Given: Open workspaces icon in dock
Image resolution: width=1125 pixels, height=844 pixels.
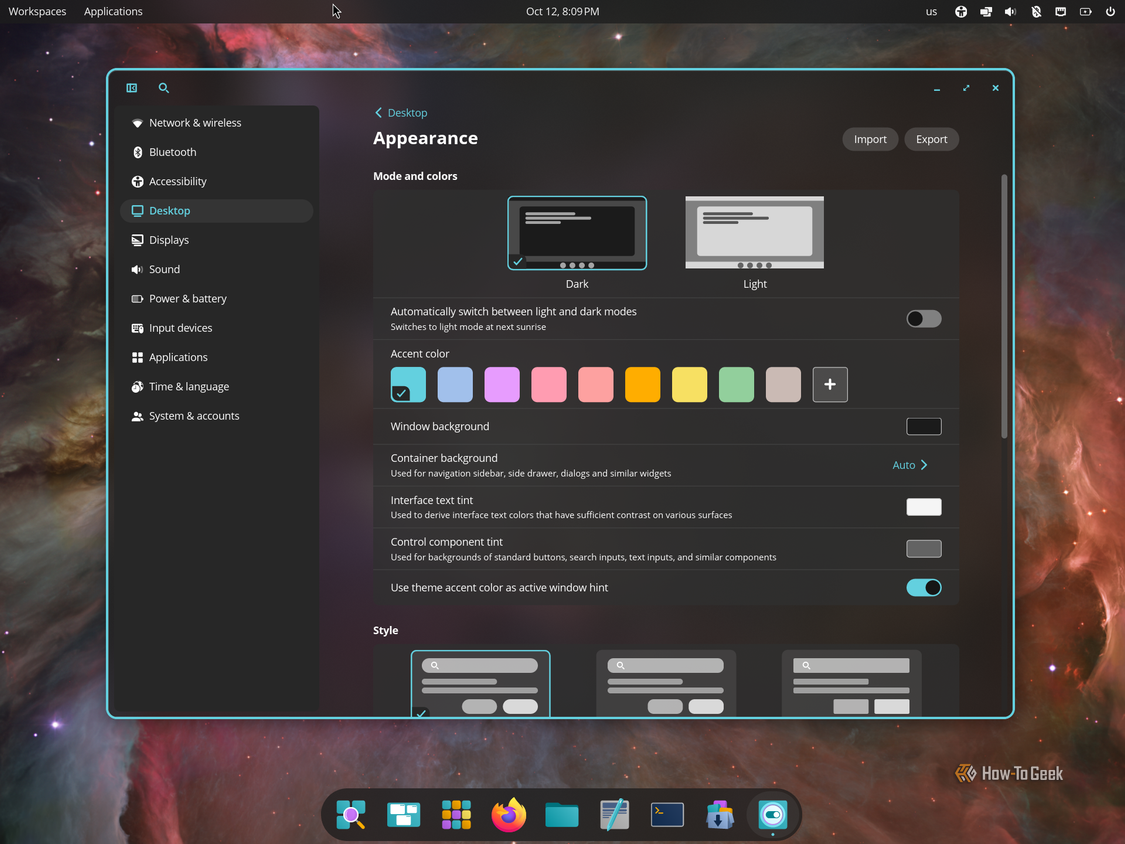Looking at the screenshot, I should [x=403, y=815].
